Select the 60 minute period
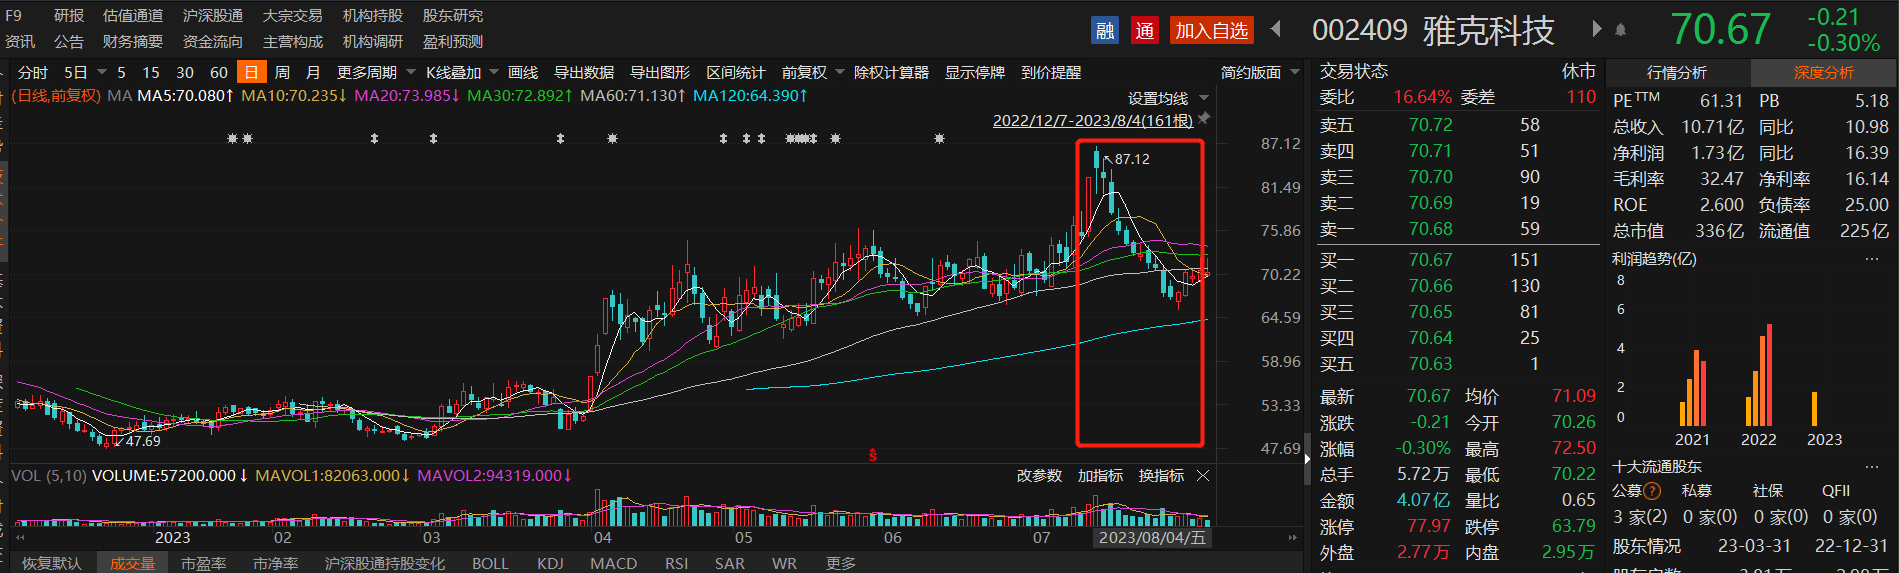 coord(219,73)
